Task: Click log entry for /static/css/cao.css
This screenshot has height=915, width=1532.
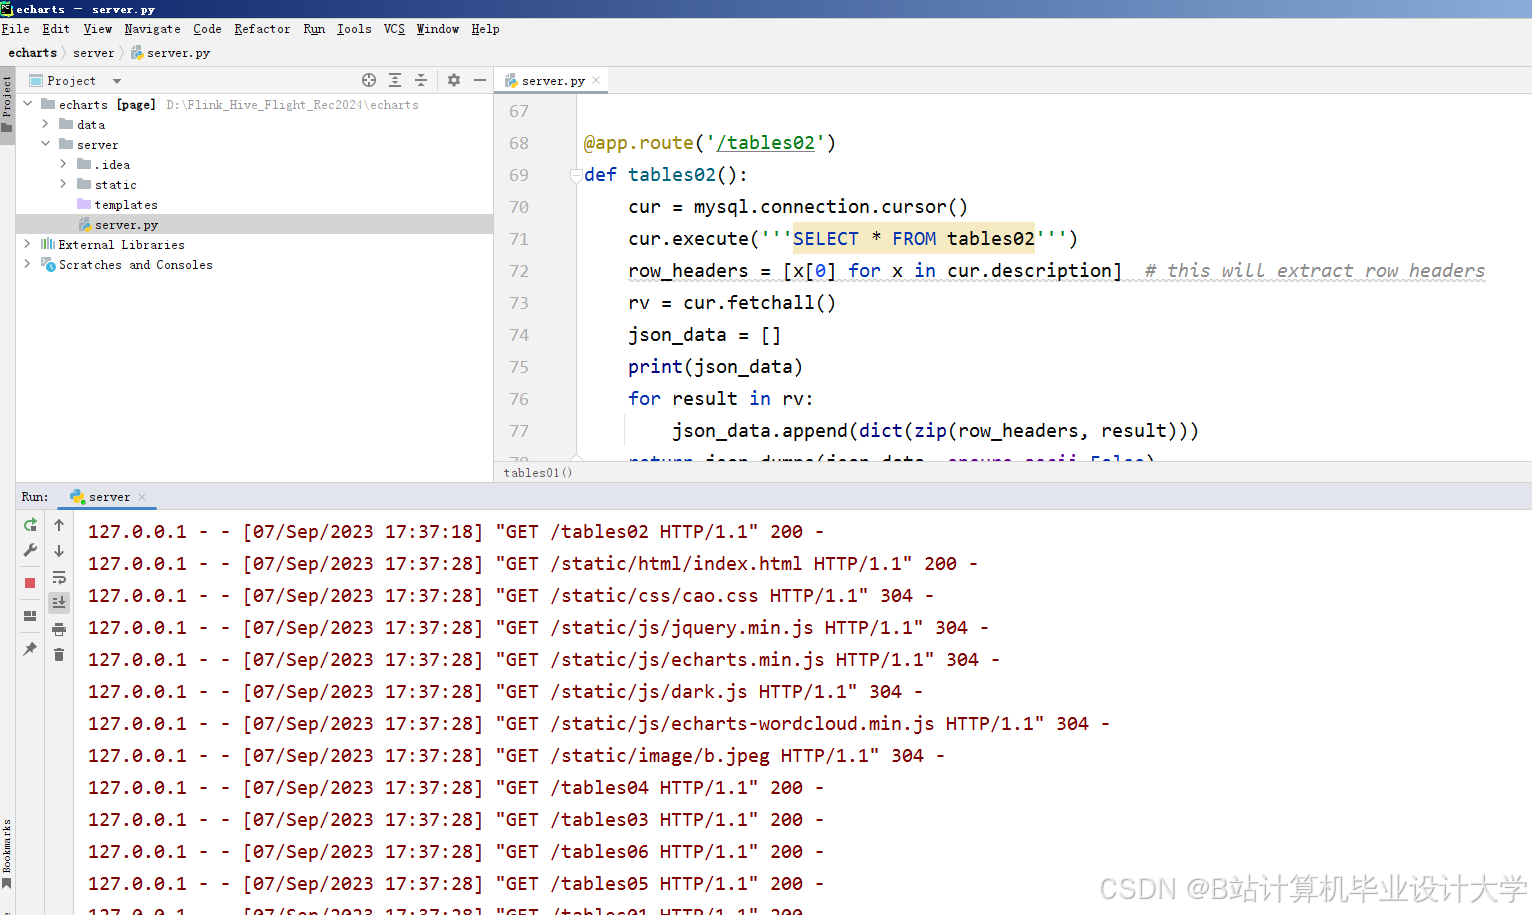Action: [x=511, y=596]
